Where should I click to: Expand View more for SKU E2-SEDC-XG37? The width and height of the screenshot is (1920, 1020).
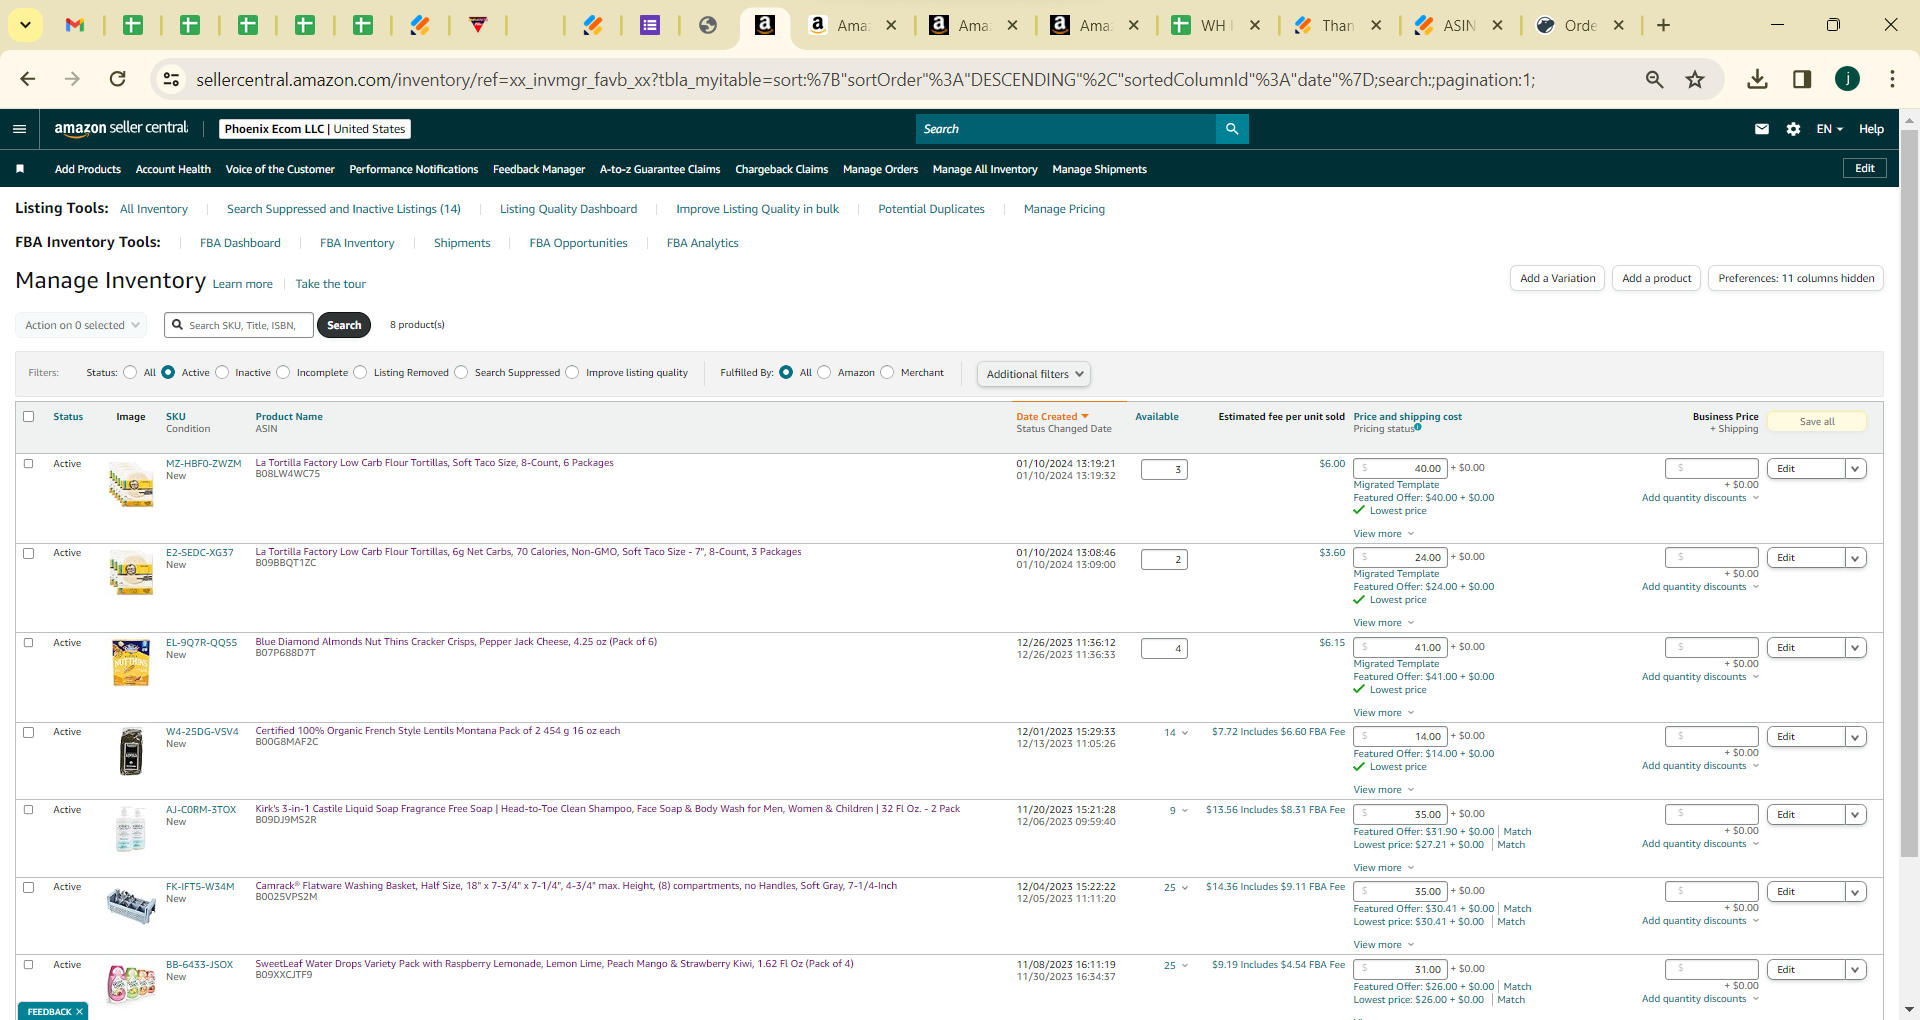click(x=1383, y=623)
